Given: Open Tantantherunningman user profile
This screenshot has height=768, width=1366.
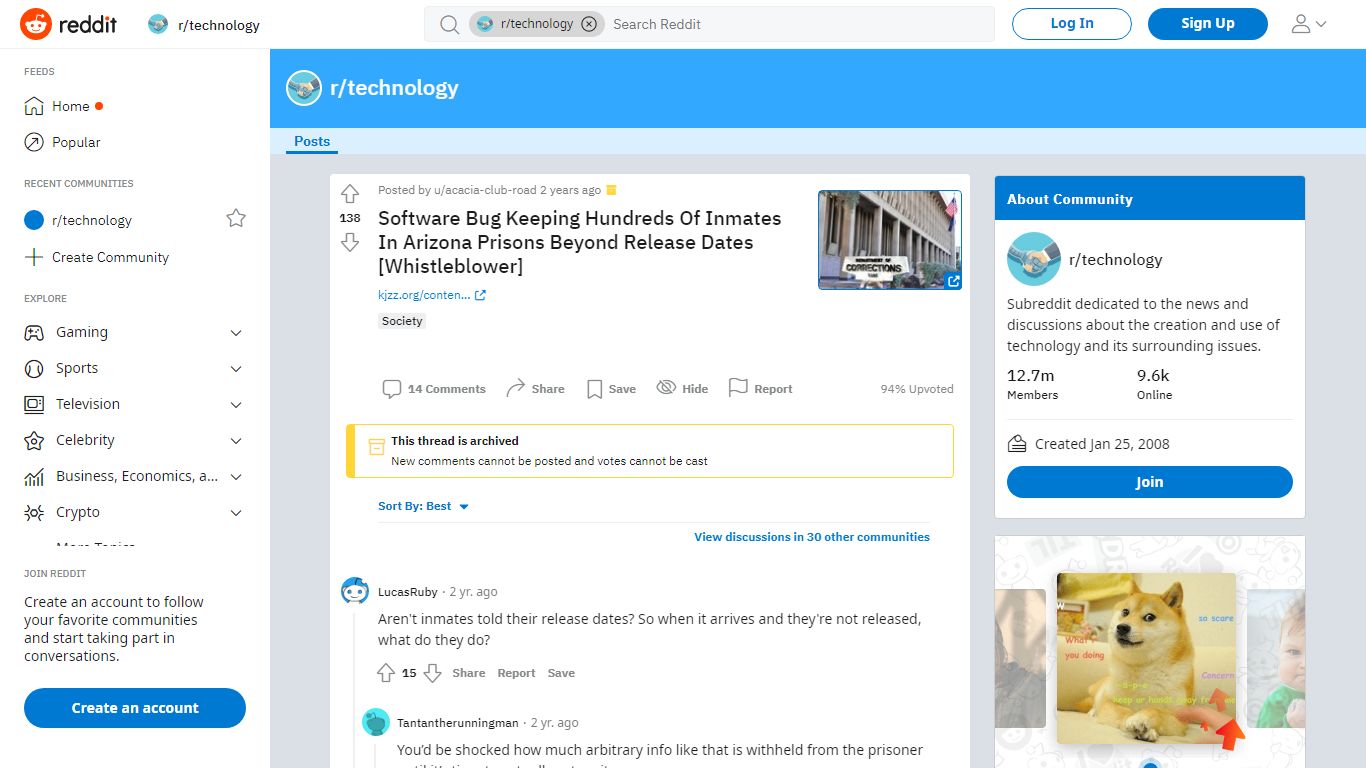Looking at the screenshot, I should (458, 723).
